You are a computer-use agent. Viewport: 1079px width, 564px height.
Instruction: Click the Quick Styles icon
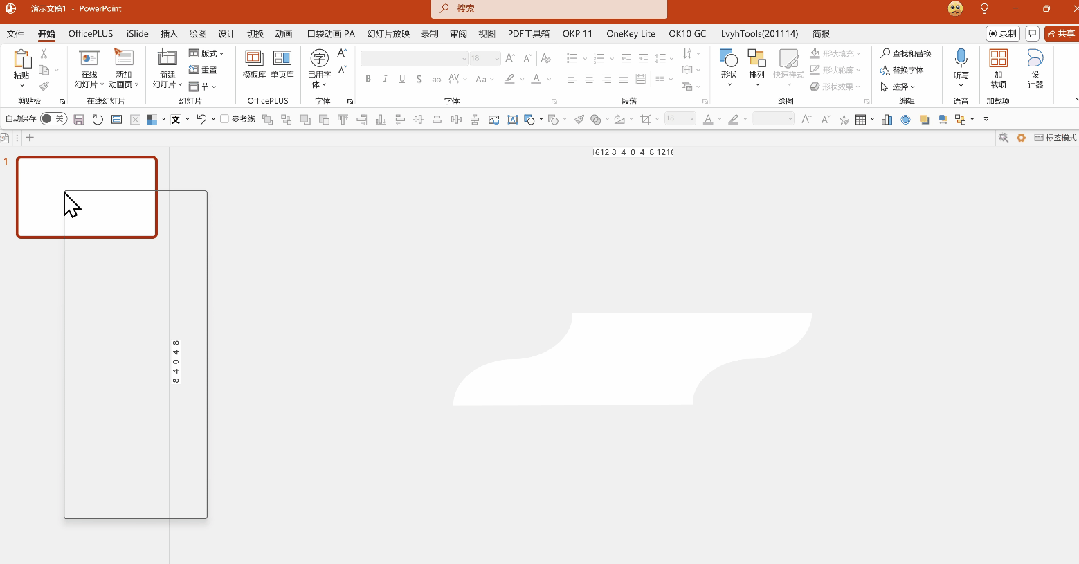click(788, 58)
